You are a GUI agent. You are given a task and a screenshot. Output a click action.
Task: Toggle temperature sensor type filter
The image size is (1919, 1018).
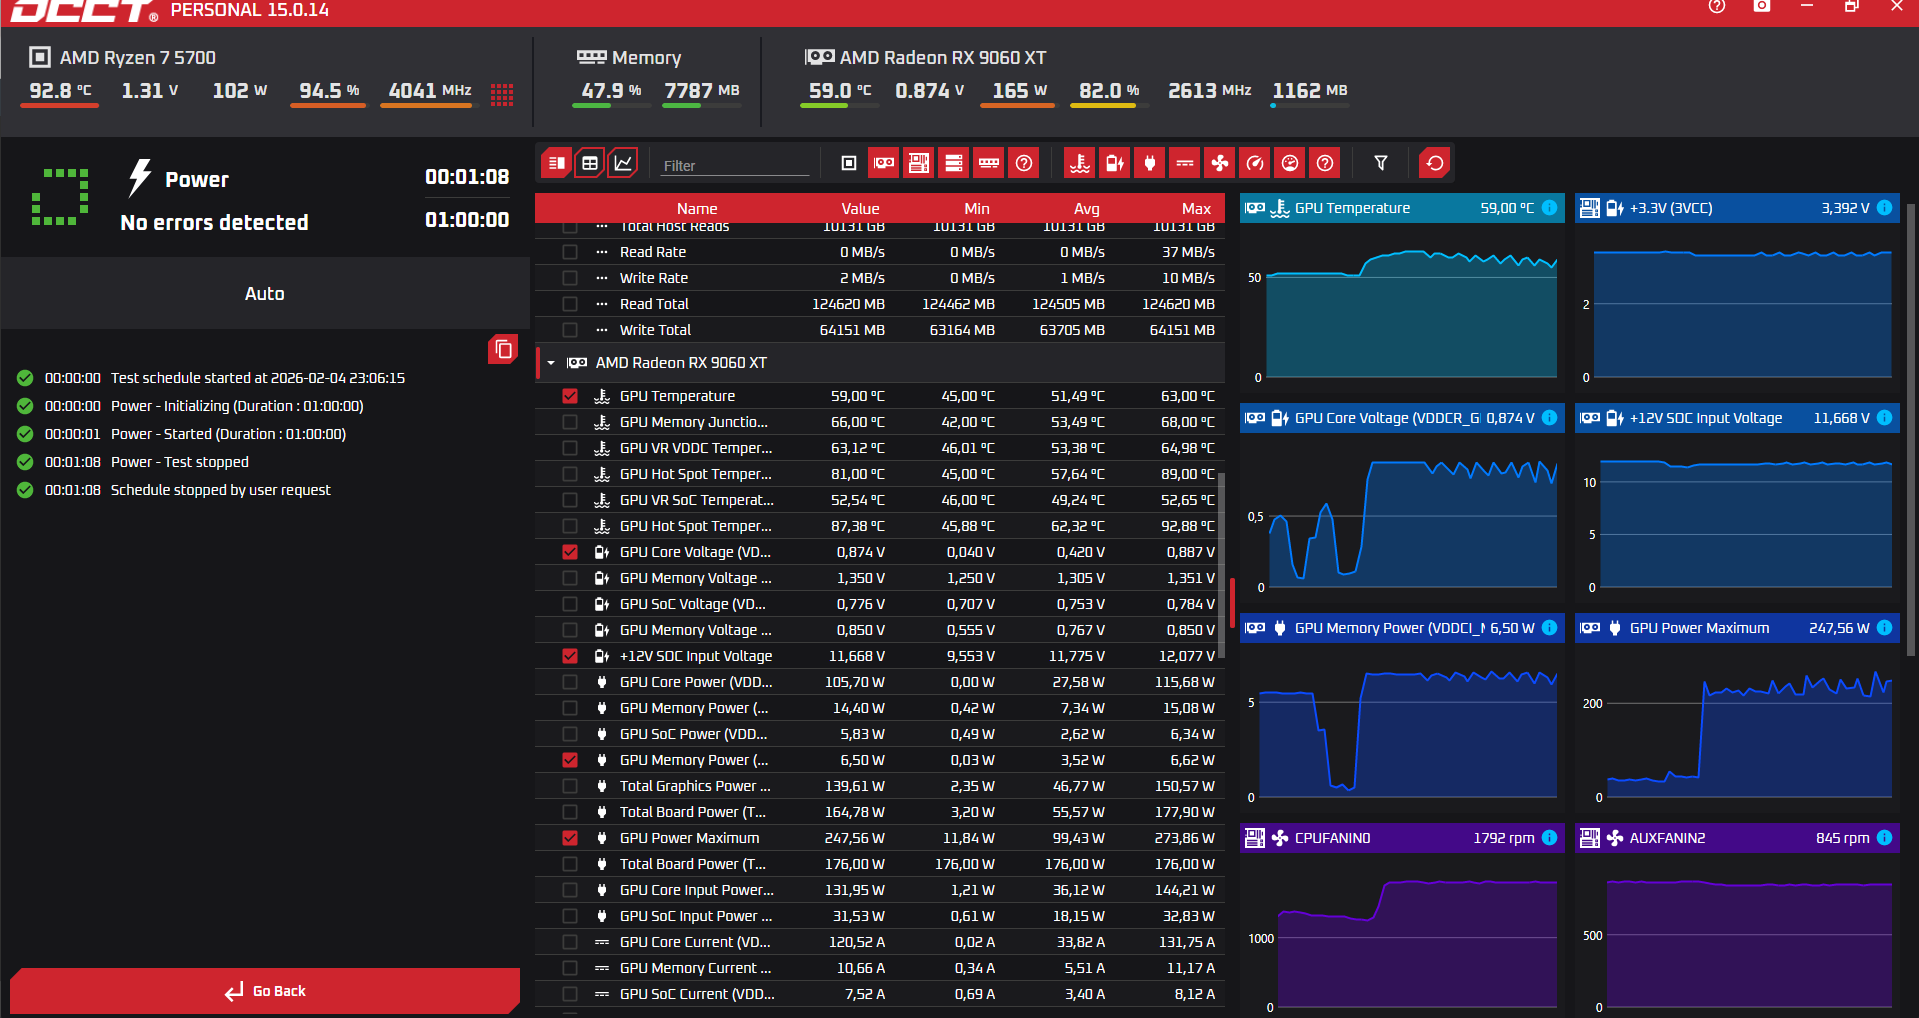[1080, 163]
